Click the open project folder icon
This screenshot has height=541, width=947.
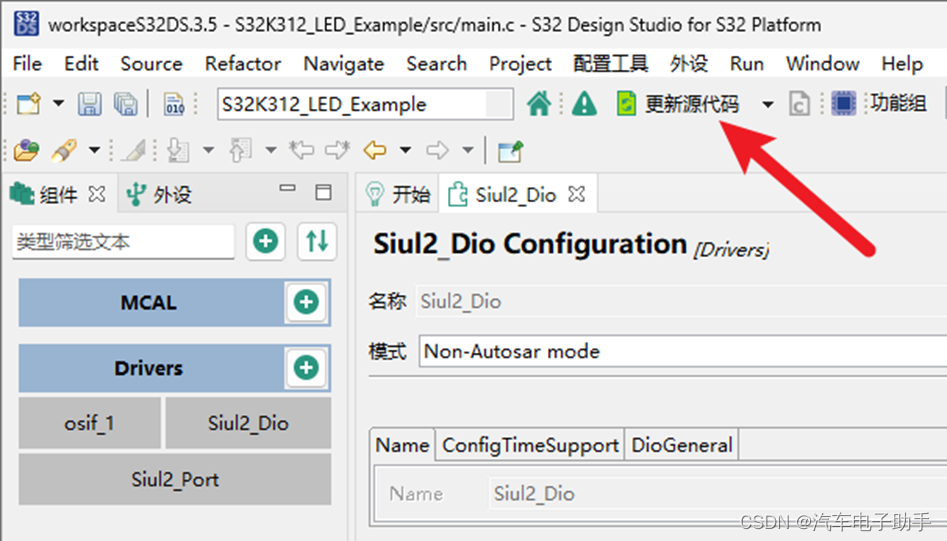click(x=27, y=150)
